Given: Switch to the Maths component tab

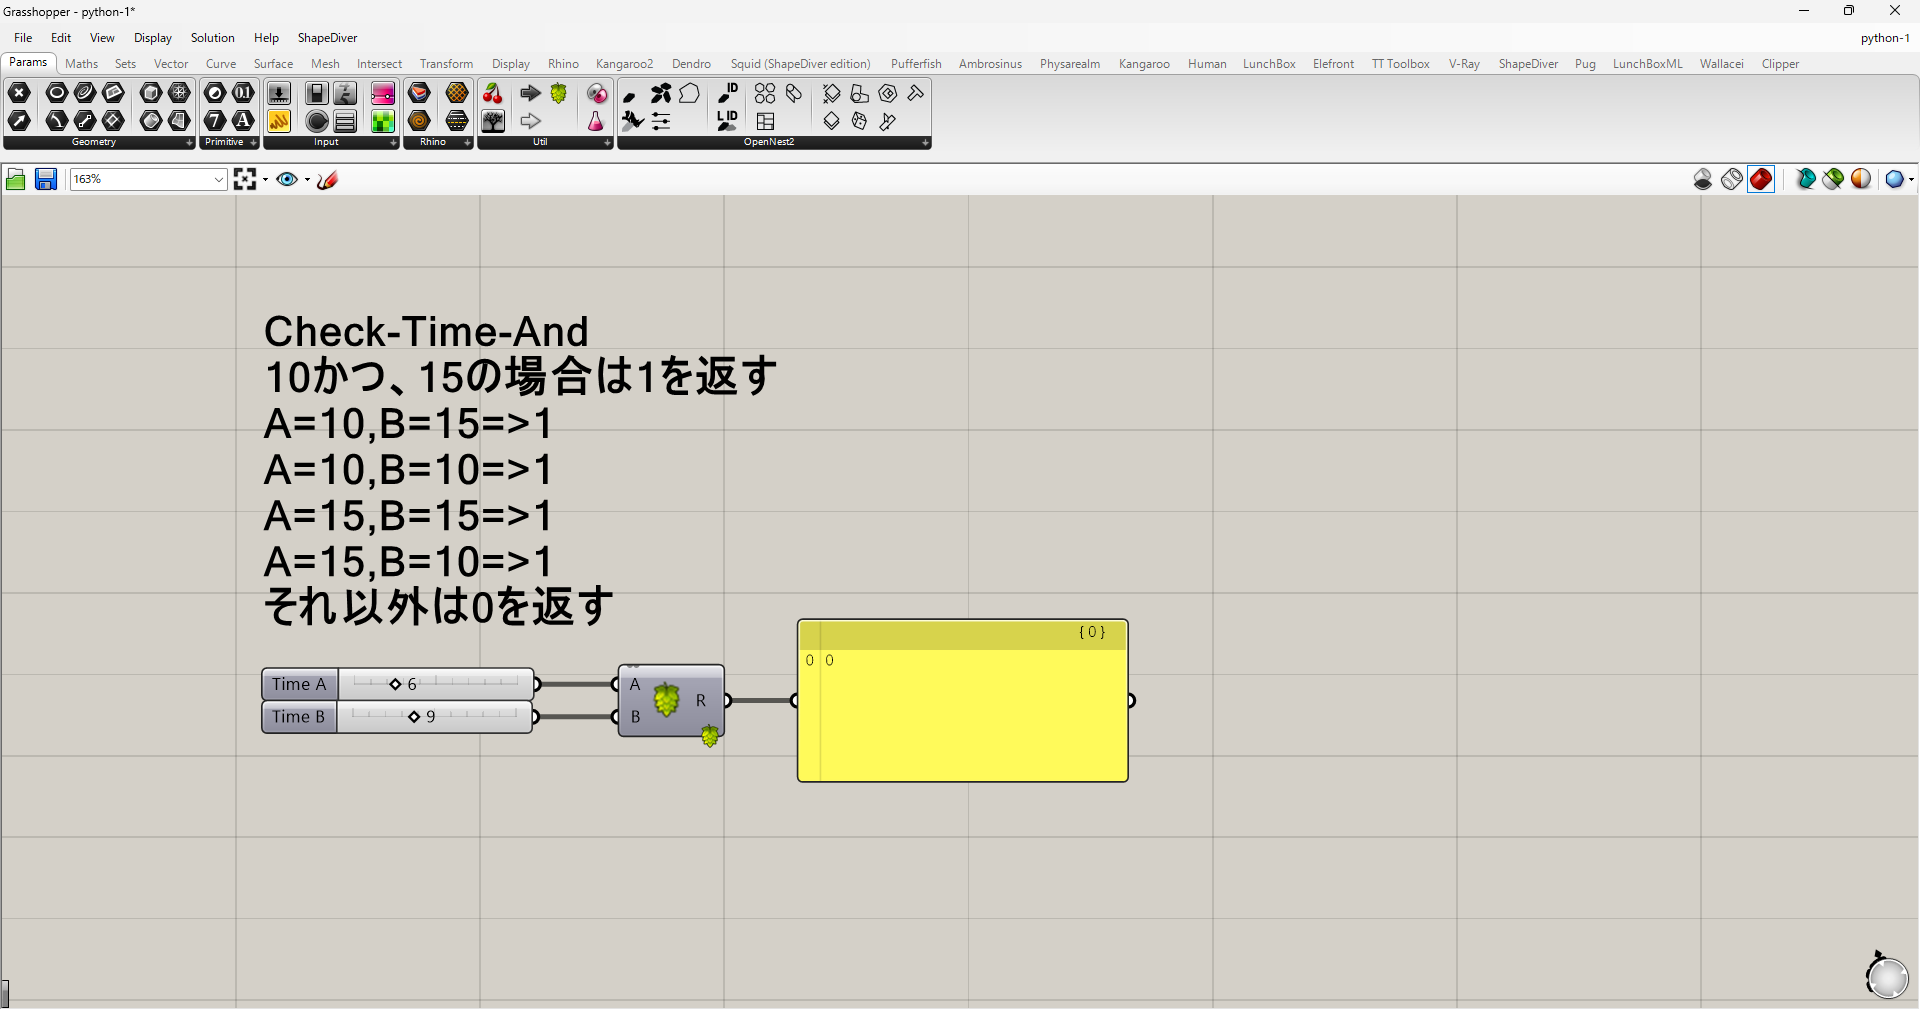Looking at the screenshot, I should pos(81,63).
